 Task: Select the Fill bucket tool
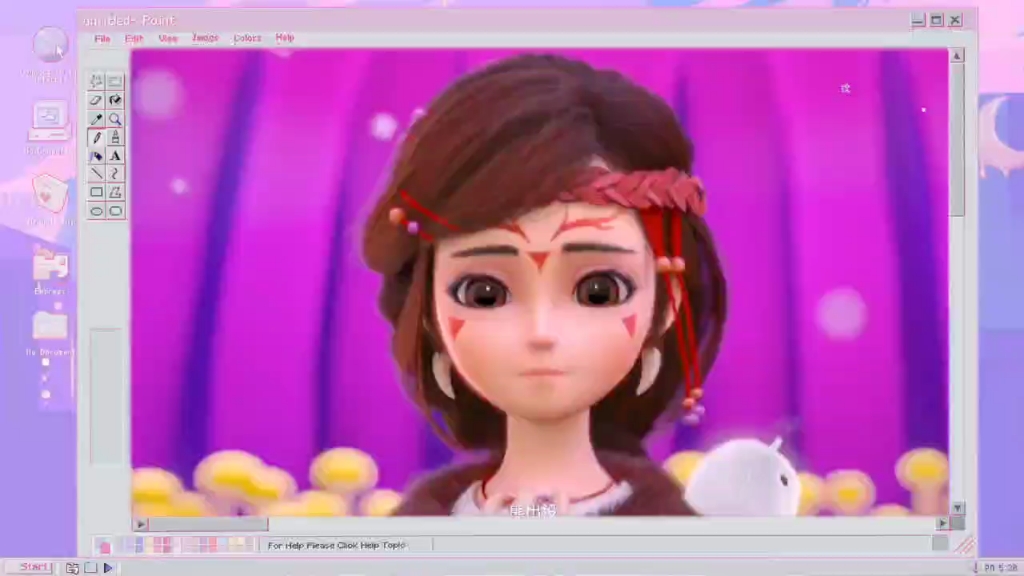coord(116,100)
